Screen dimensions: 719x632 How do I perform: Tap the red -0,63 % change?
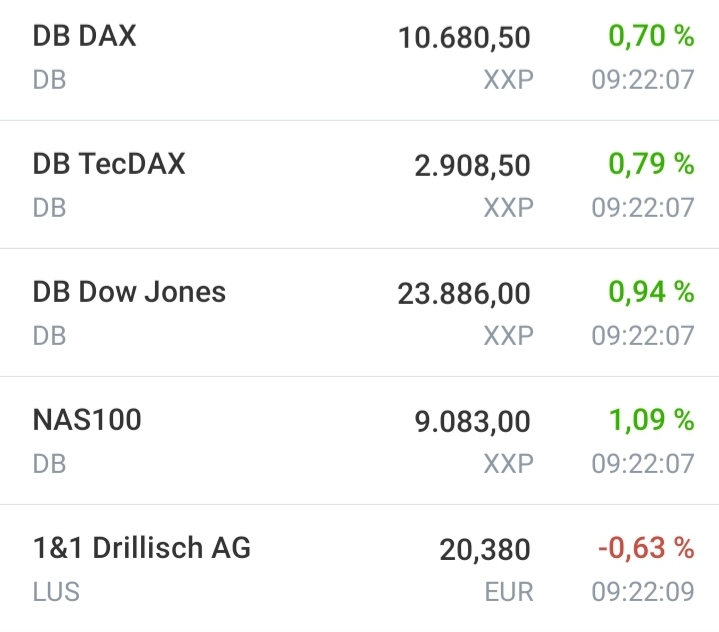[646, 548]
